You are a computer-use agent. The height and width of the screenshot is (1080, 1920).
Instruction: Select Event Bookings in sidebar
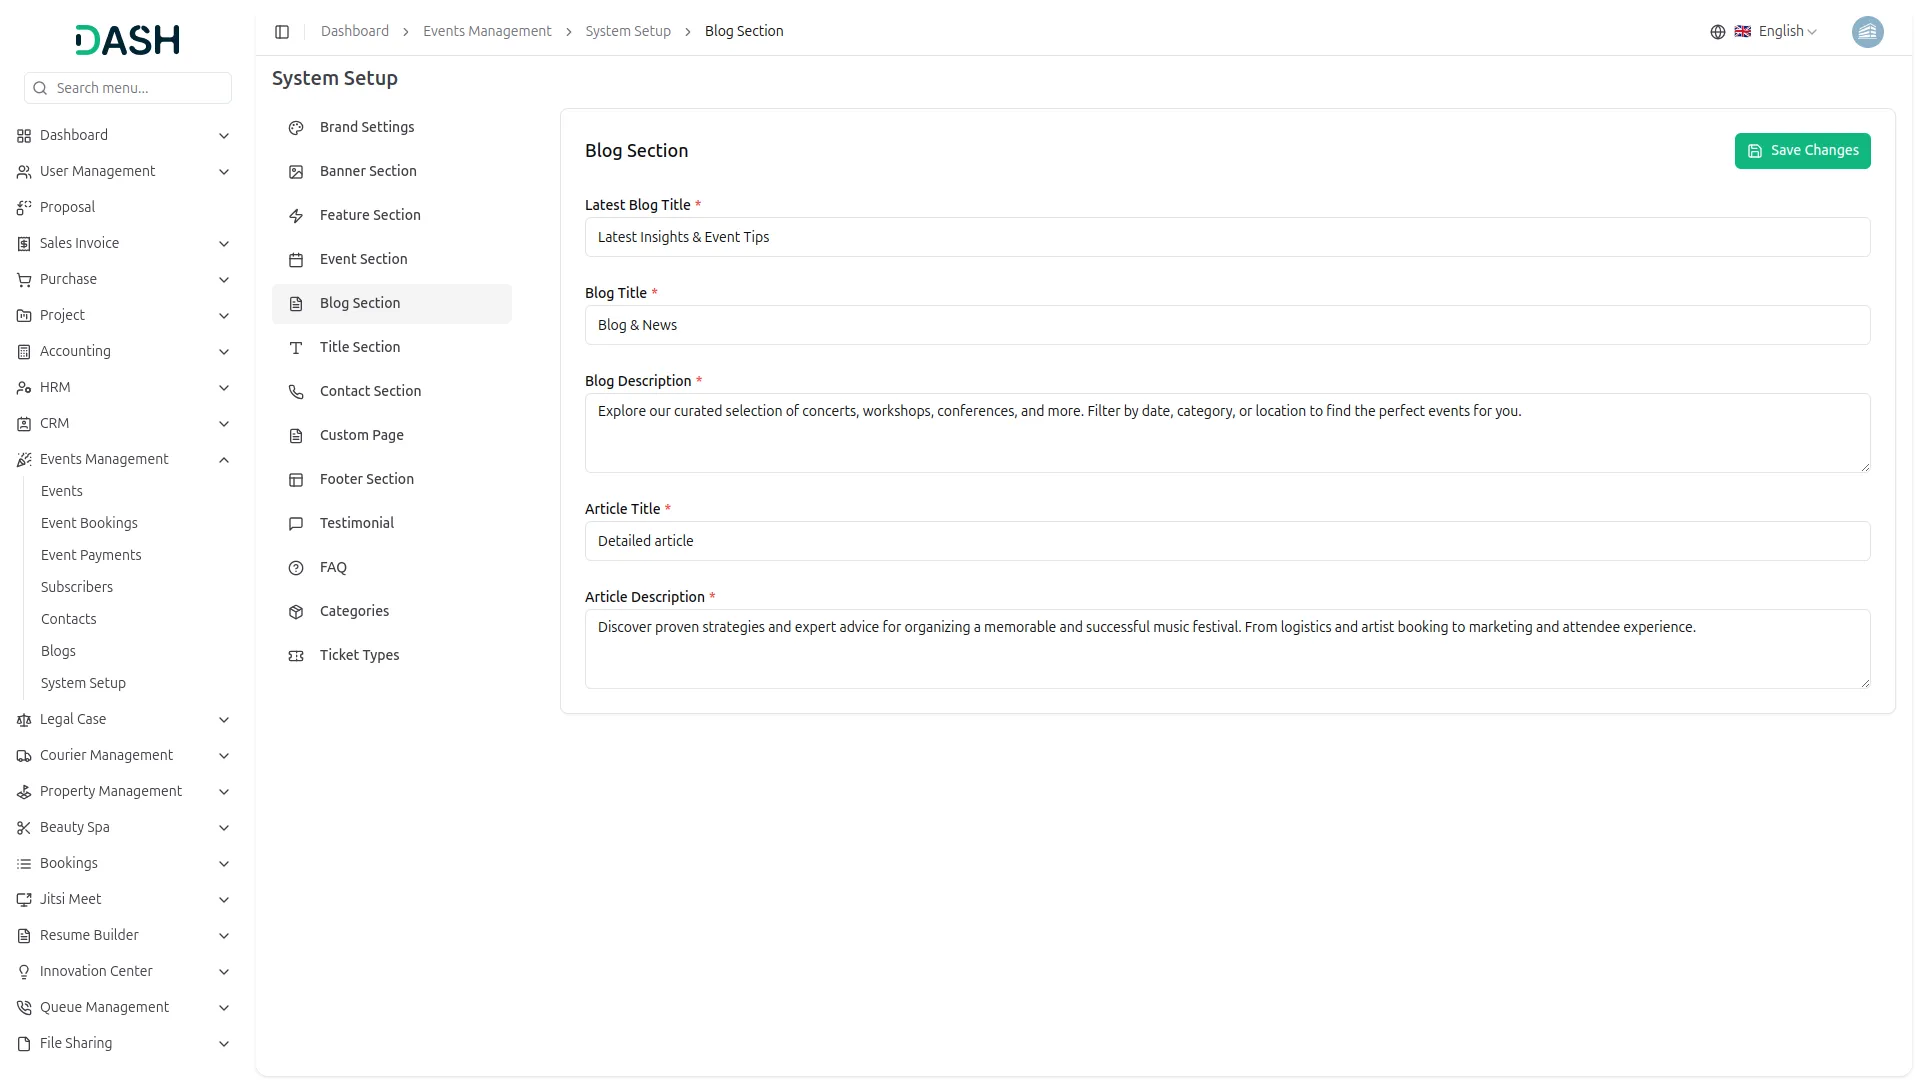(89, 523)
